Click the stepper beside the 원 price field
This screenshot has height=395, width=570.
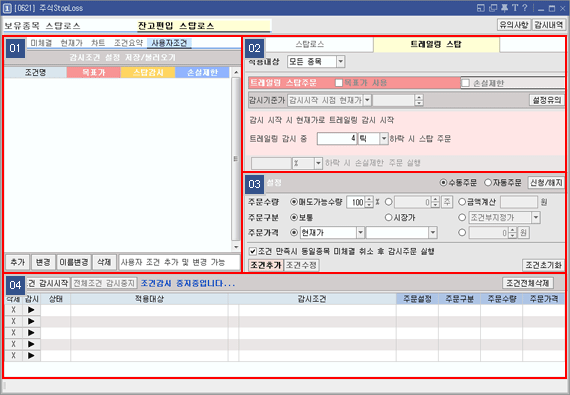coord(512,233)
